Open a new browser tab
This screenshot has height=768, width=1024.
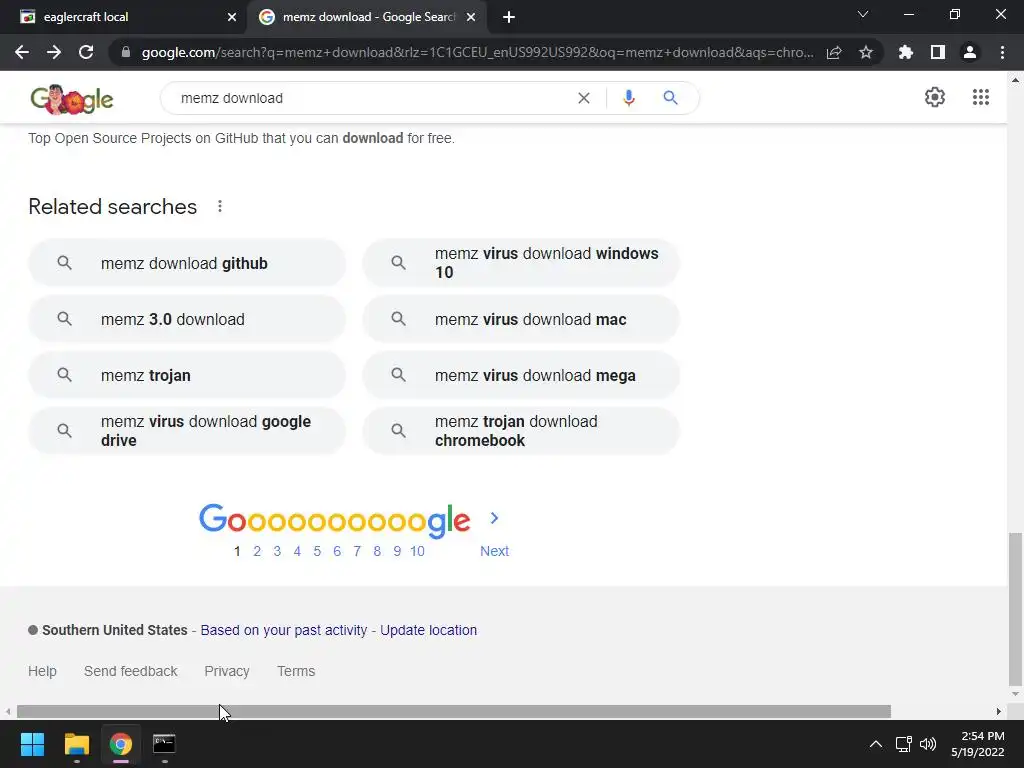coord(509,17)
